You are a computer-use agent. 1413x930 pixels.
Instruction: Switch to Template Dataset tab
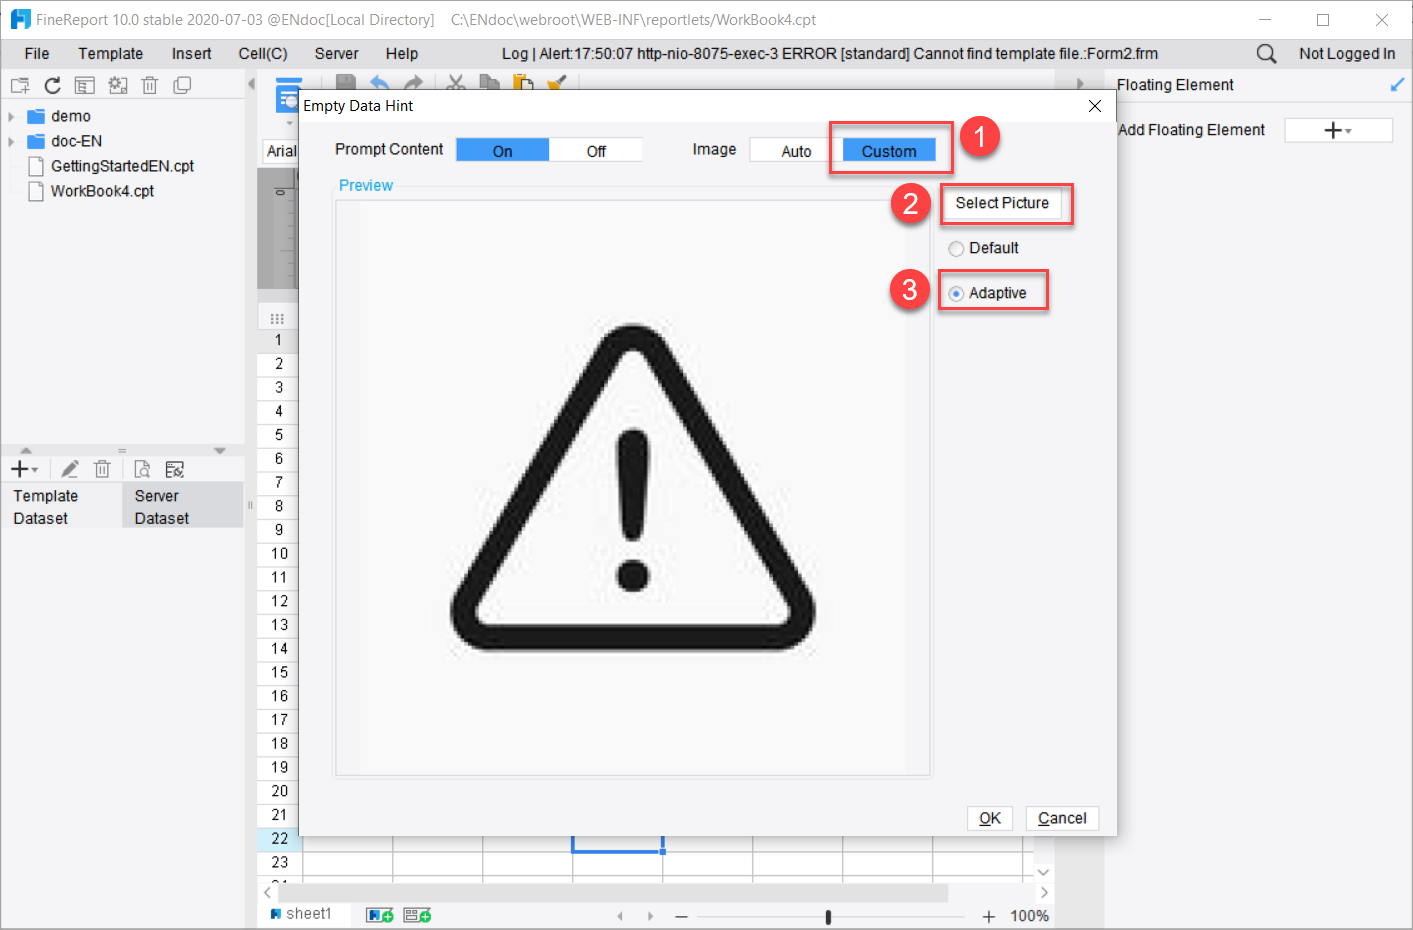[x=62, y=507]
